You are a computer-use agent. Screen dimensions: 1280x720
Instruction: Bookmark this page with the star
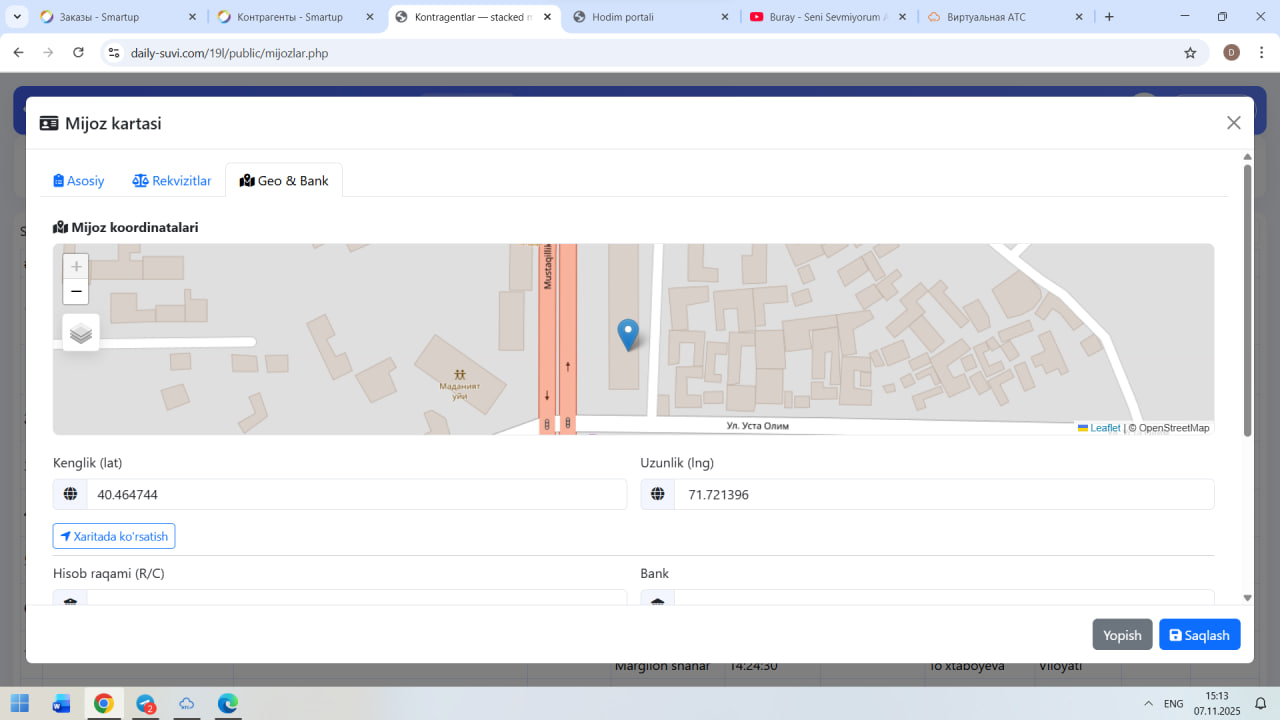click(1190, 53)
